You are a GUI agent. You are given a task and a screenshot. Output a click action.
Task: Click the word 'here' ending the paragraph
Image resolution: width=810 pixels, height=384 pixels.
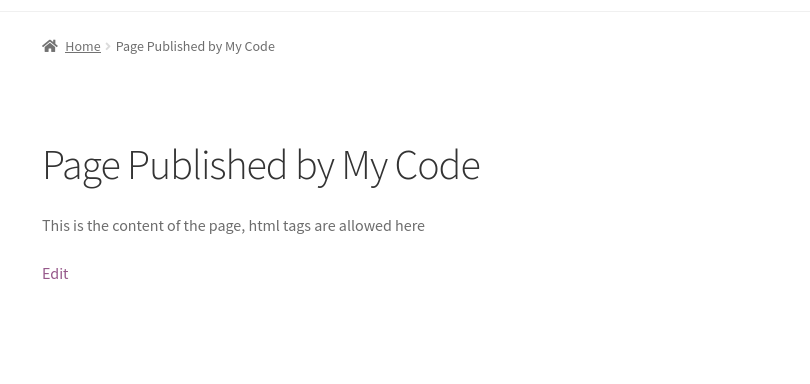(x=410, y=225)
